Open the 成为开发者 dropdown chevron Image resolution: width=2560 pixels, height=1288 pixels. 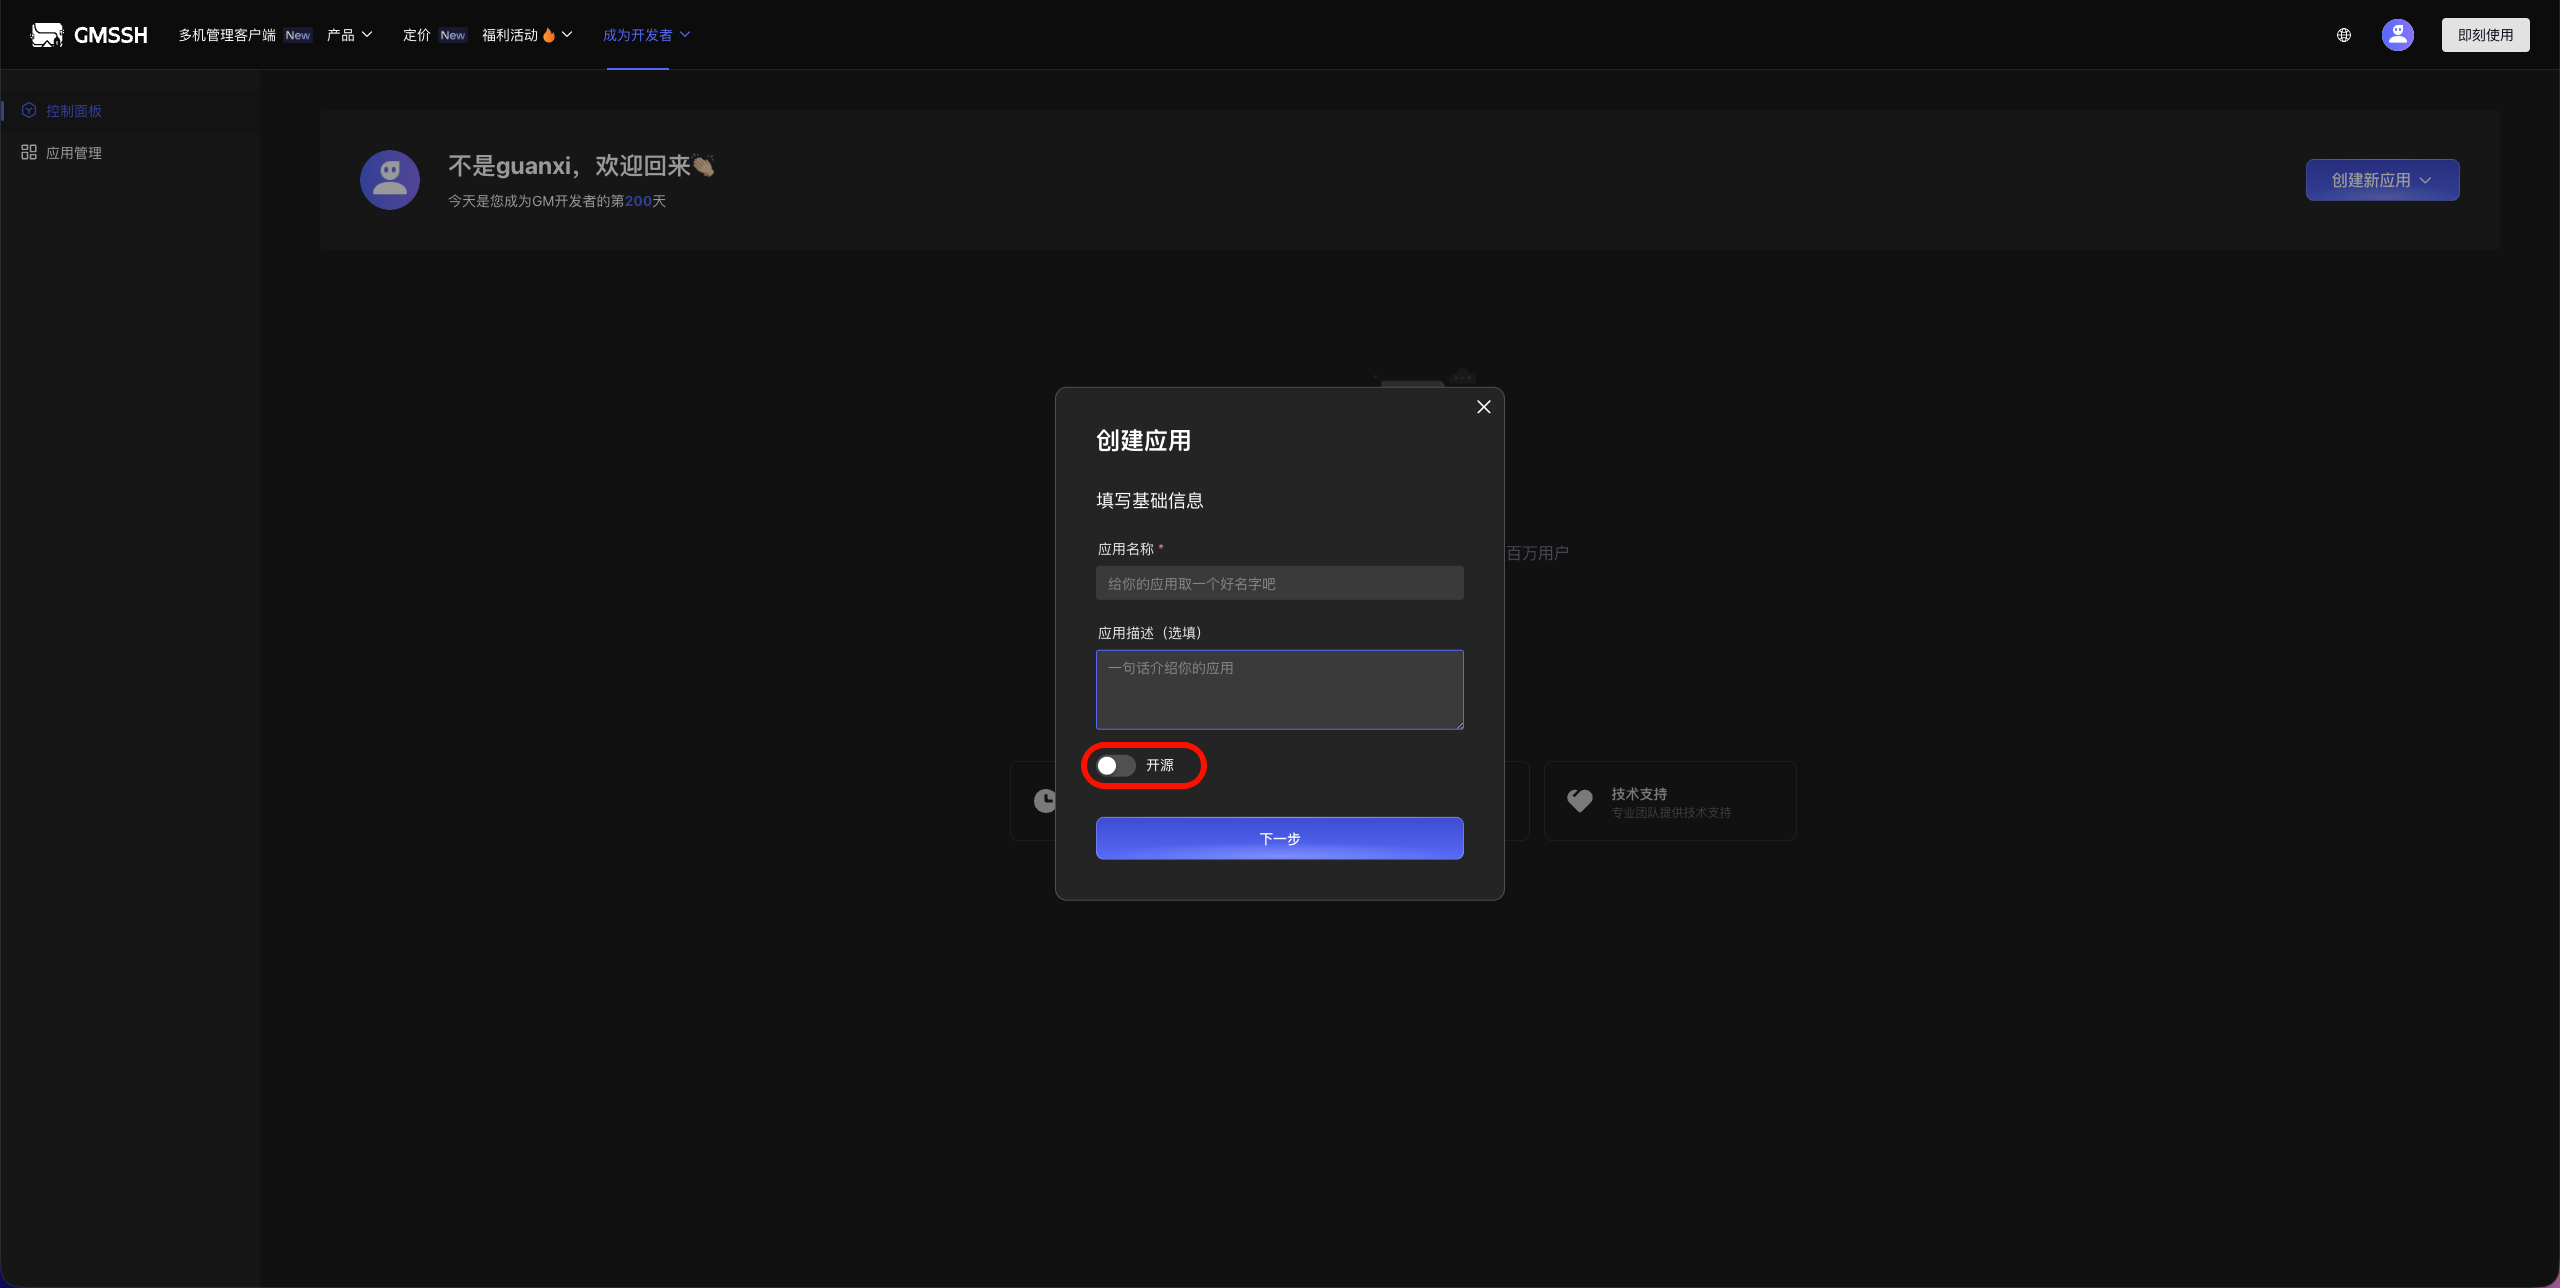684,34
